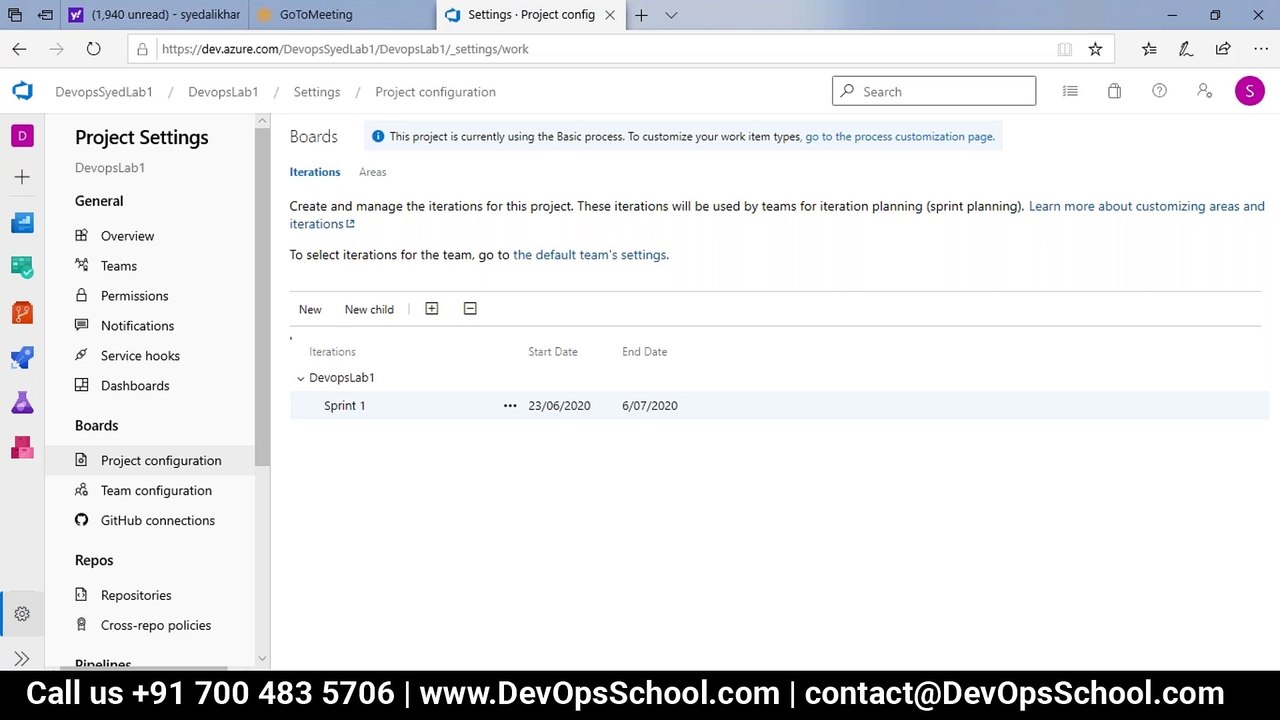The image size is (1280, 720).
Task: Open the Pipelines hub icon in left rail
Action: (x=22, y=357)
